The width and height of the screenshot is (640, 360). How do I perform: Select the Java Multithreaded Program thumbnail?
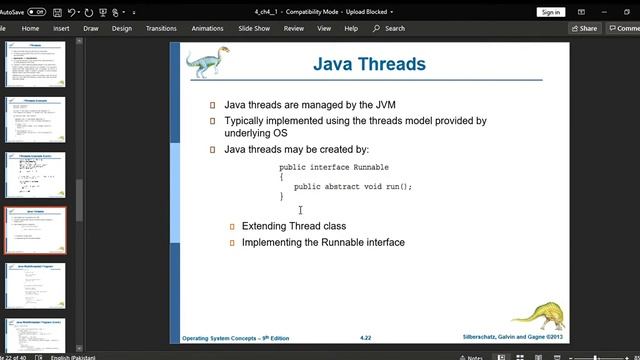[35, 286]
